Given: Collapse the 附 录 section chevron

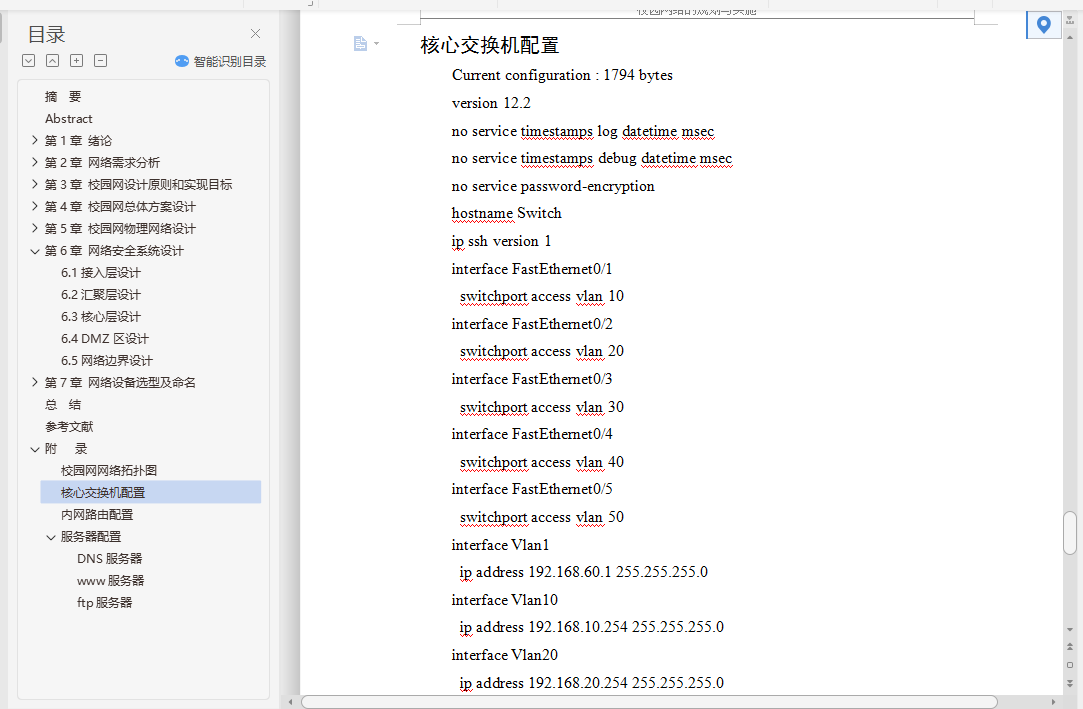Looking at the screenshot, I should (x=35, y=449).
